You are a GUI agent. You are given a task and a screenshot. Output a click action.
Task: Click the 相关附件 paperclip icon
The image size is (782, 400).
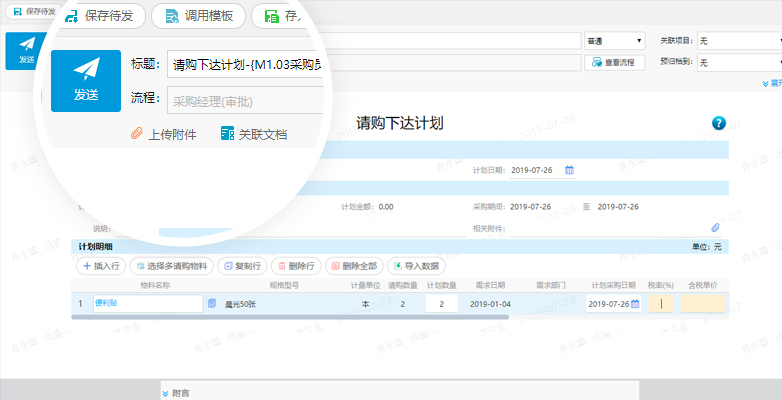coord(714,228)
